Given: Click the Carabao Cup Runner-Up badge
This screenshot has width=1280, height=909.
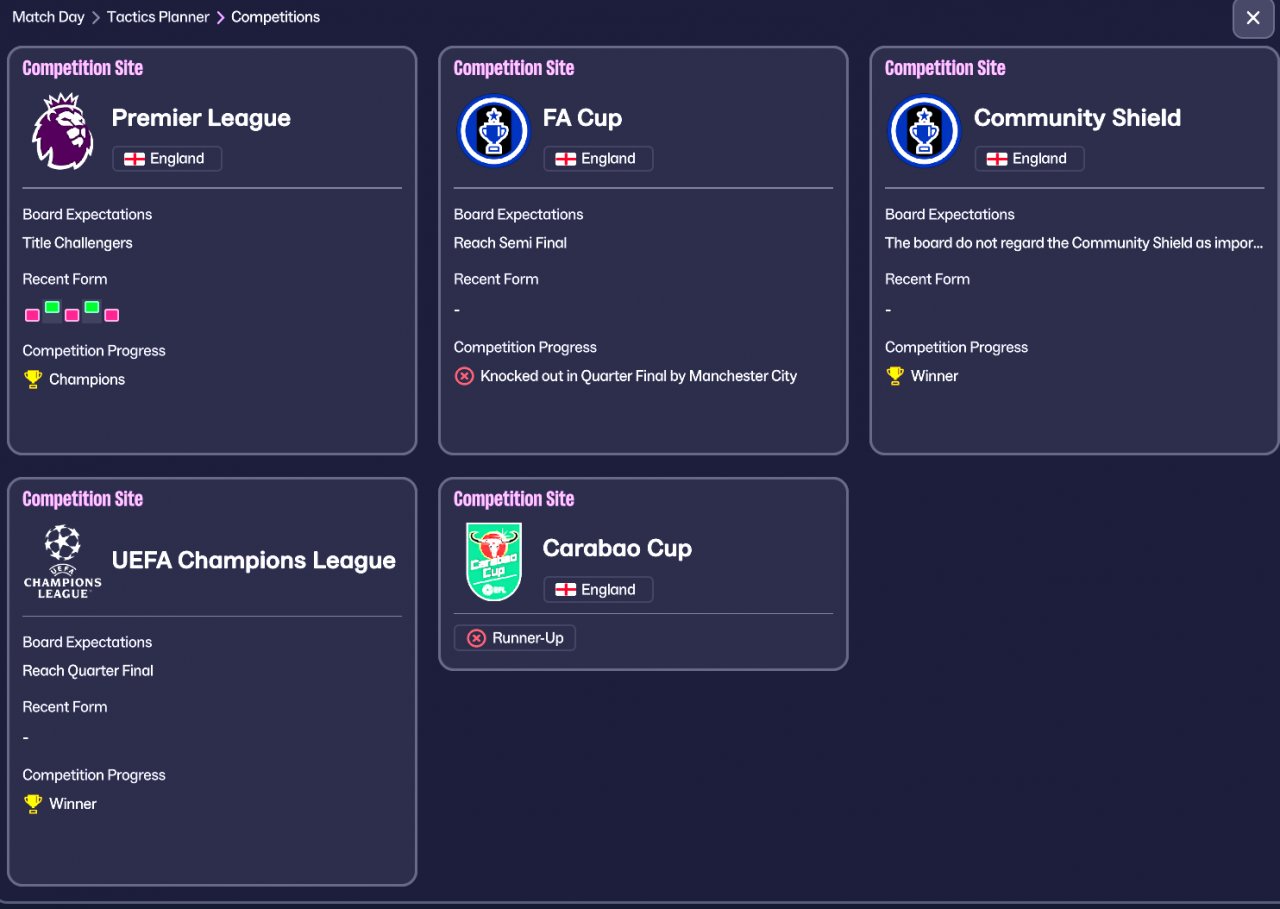Looking at the screenshot, I should pyautogui.click(x=515, y=638).
